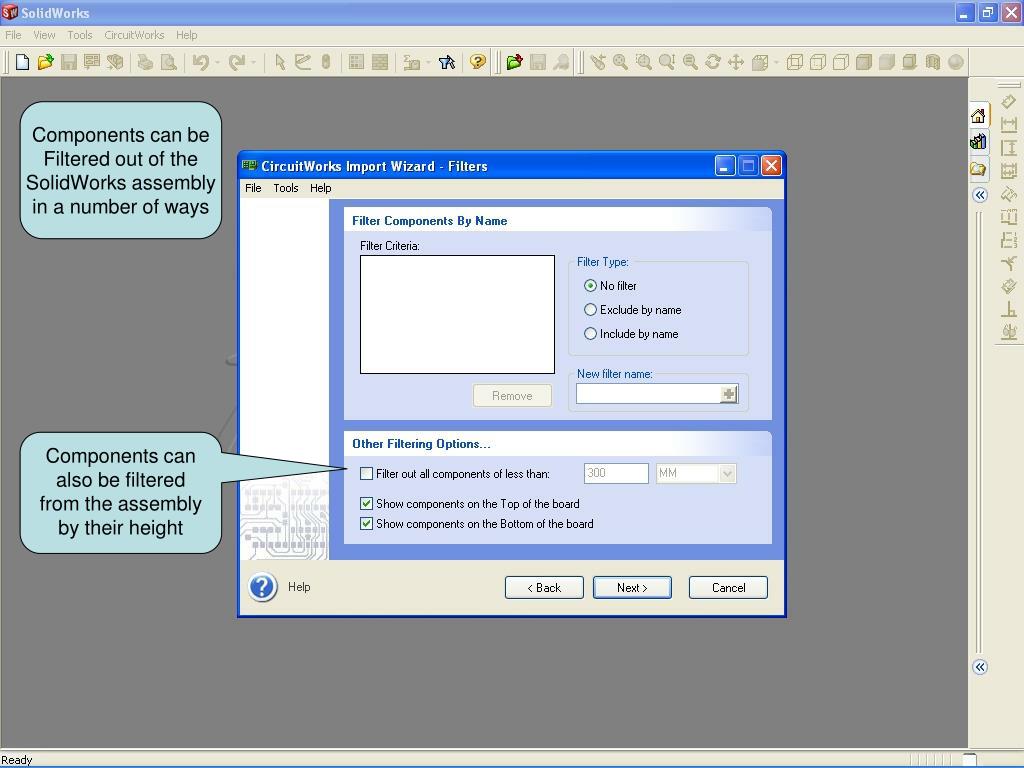Click the height value field showing 300
The width and height of the screenshot is (1024, 768).
616,473
